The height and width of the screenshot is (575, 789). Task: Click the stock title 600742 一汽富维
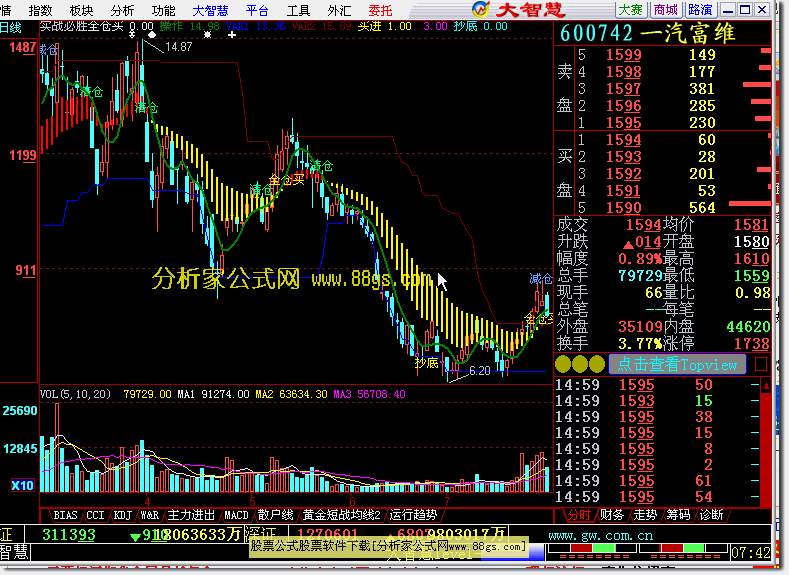647,33
